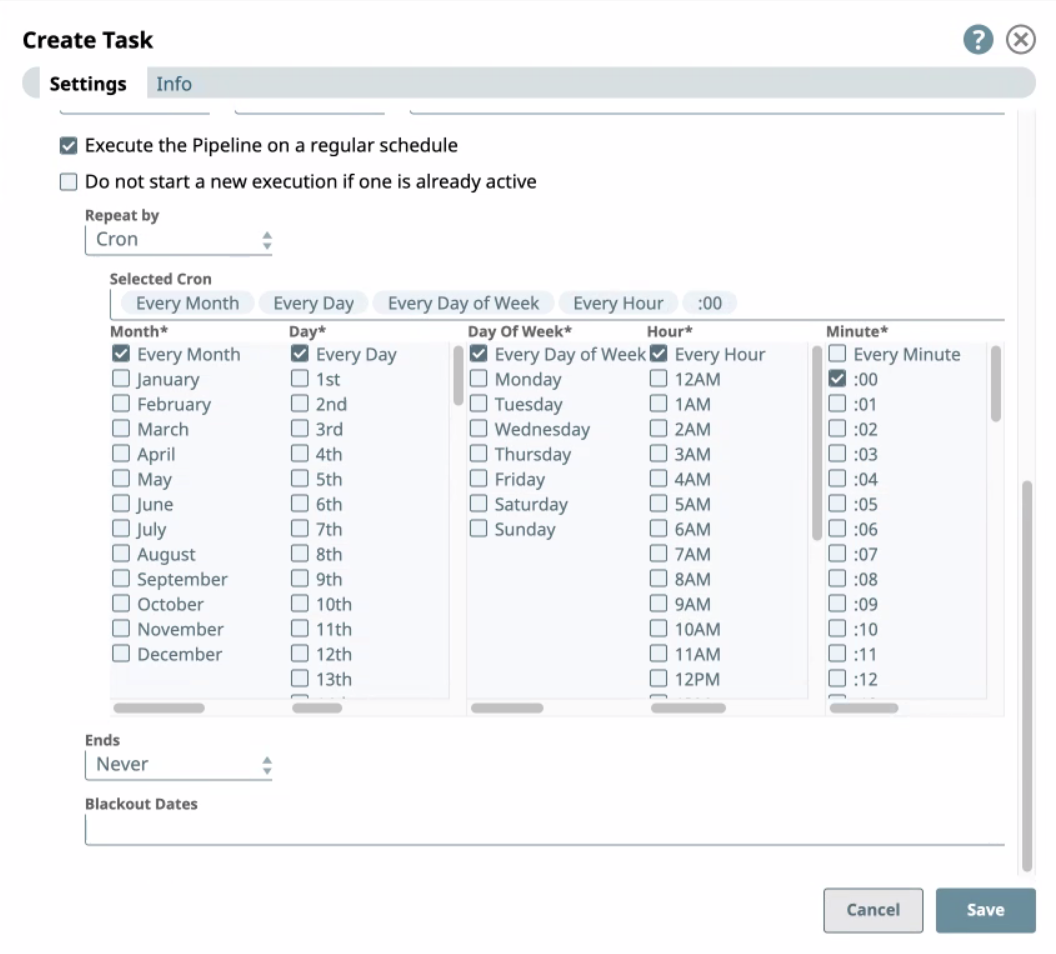Click the Every Month chip in Selected Cron
Screen dimensions: 1056x954
(x=187, y=303)
